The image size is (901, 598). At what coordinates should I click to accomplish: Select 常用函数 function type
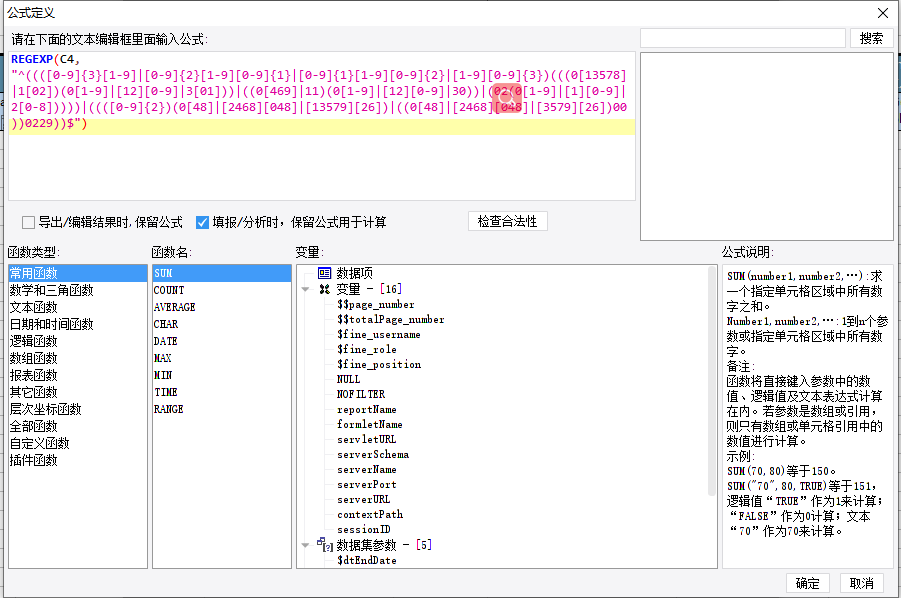(78, 273)
